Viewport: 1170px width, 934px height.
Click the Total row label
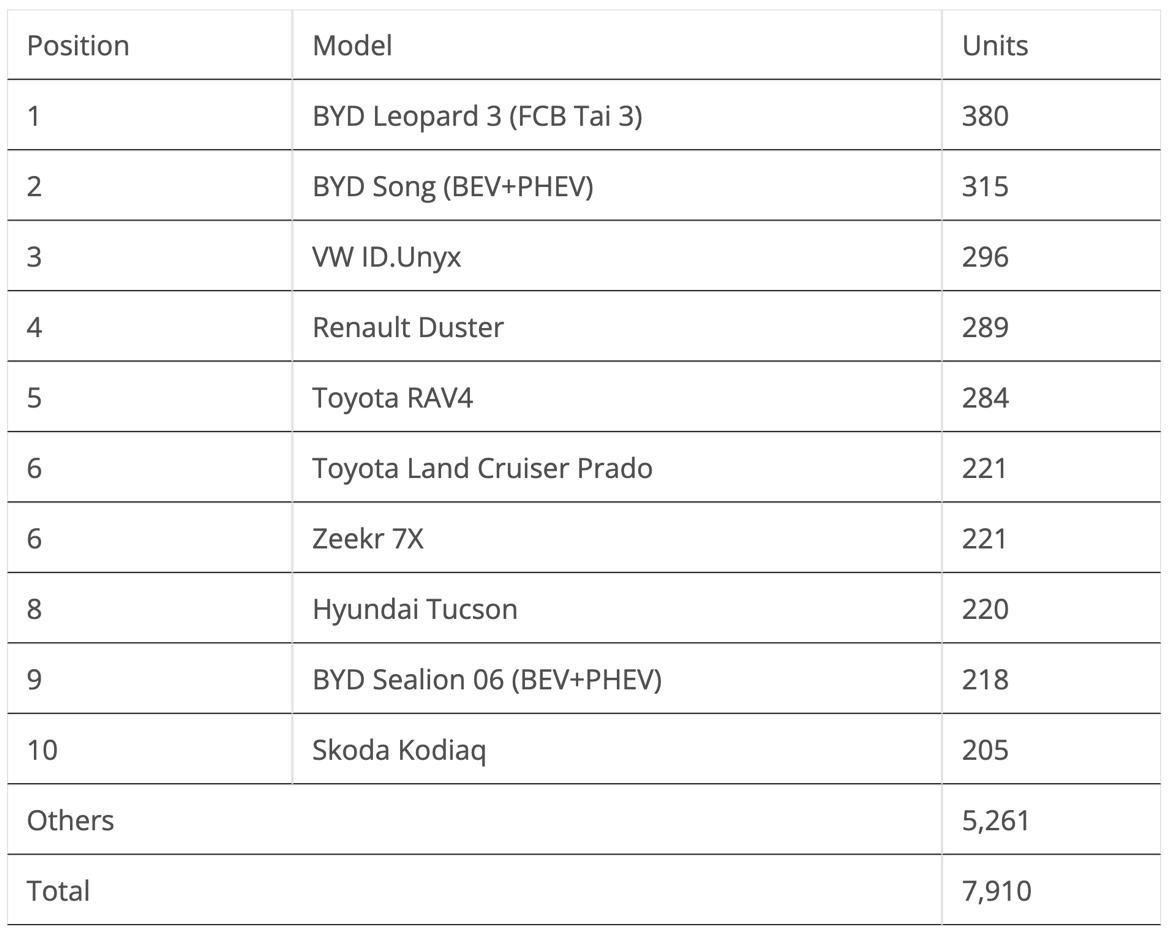pos(58,891)
